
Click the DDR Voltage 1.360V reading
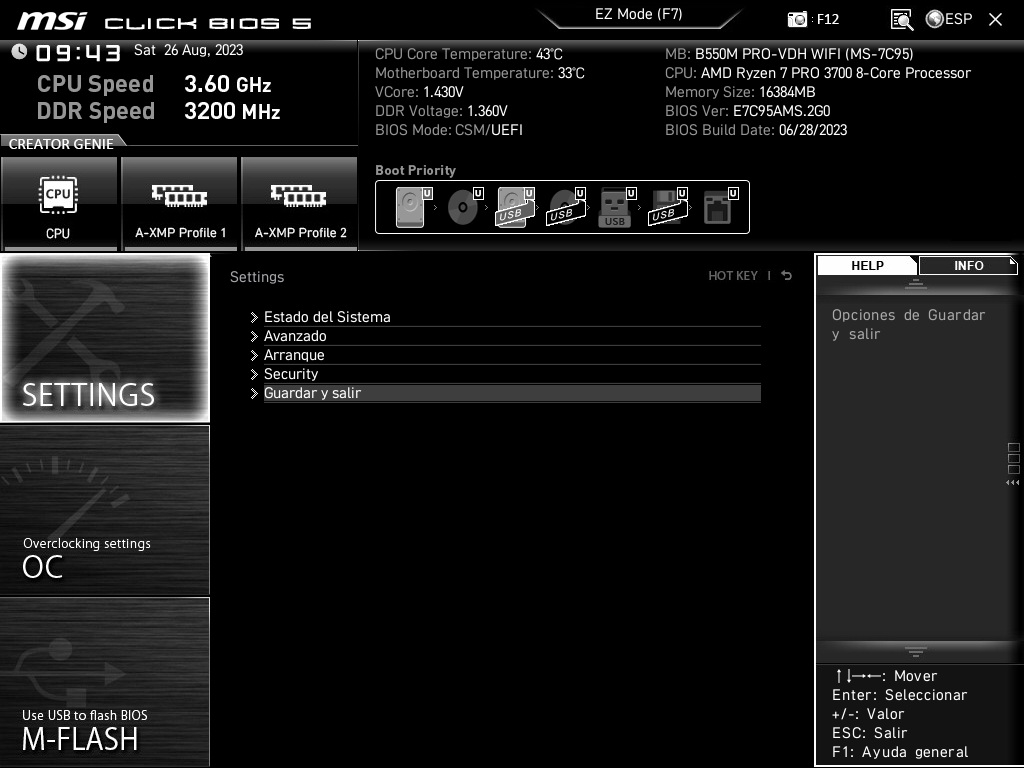click(x=441, y=111)
